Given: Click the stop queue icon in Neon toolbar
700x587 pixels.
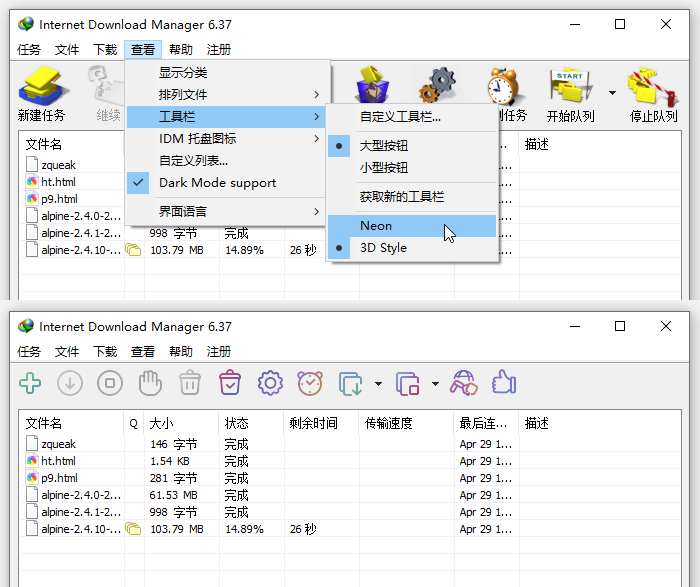Looking at the screenshot, I should tap(408, 383).
